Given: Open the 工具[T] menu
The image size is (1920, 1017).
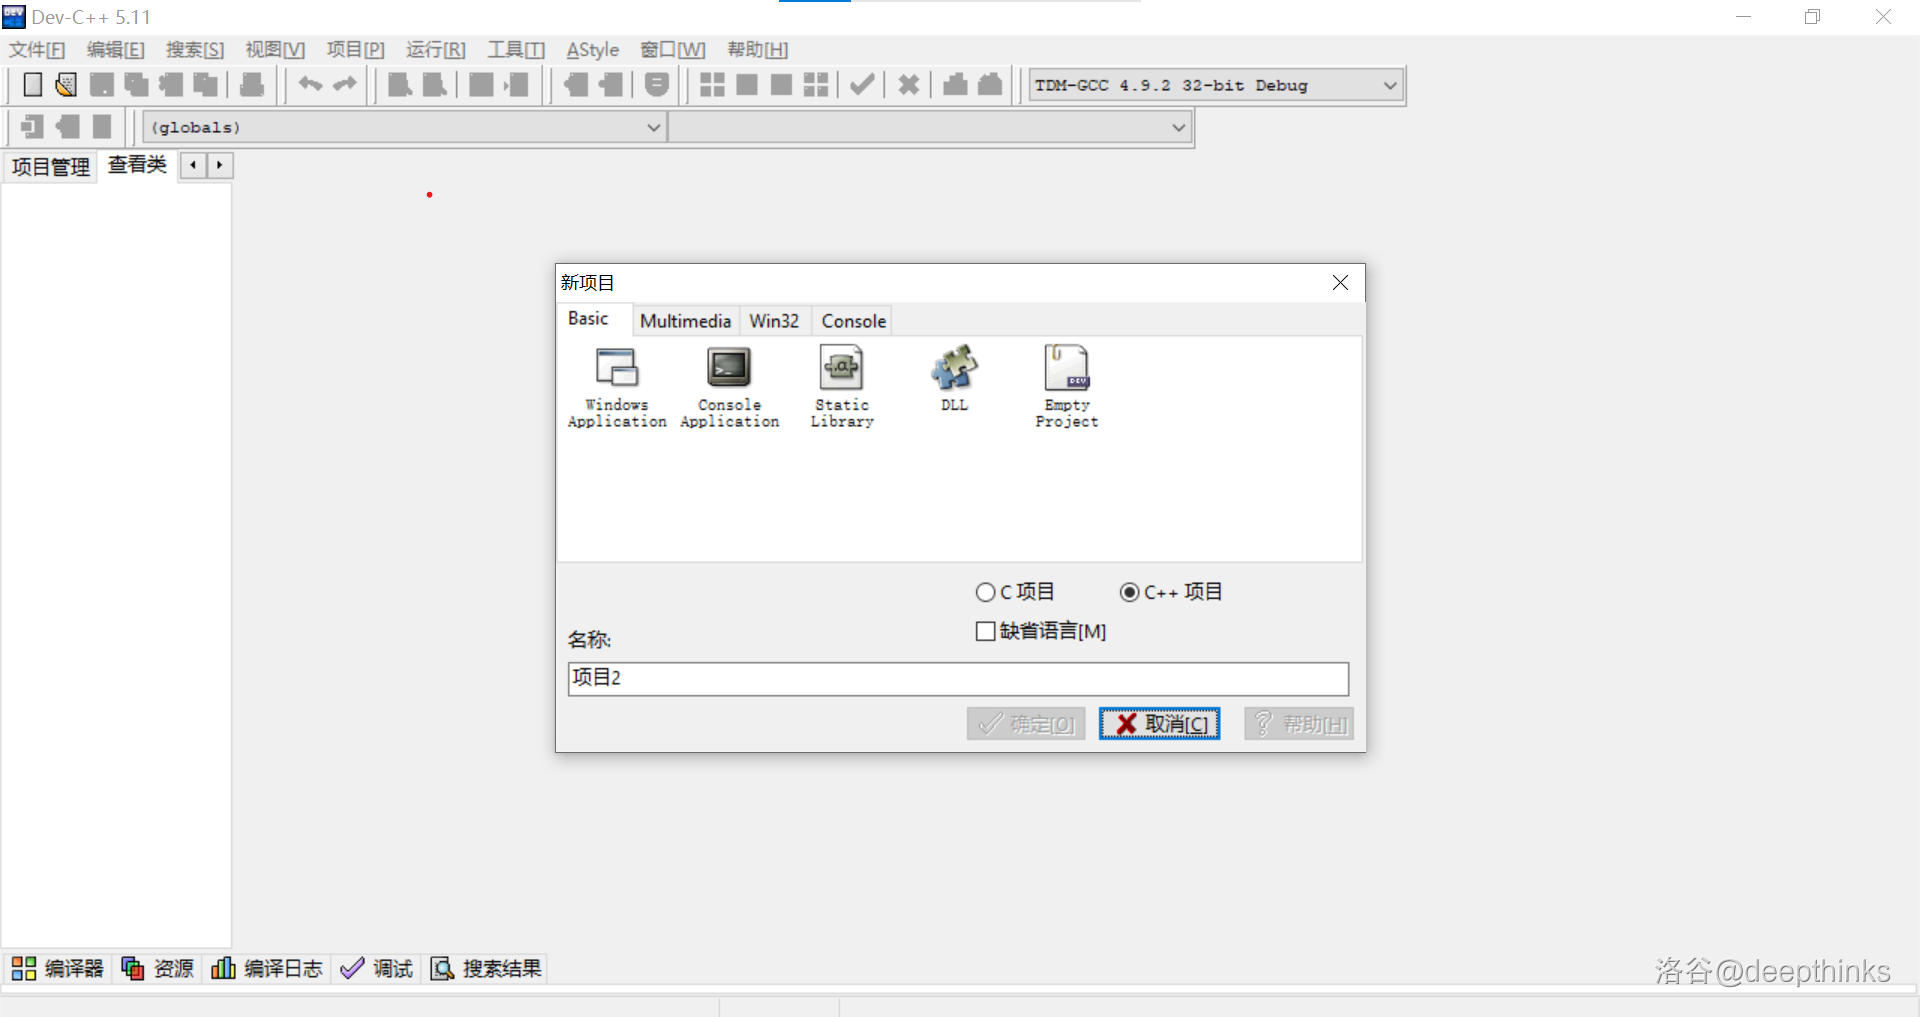Looking at the screenshot, I should [x=516, y=50].
